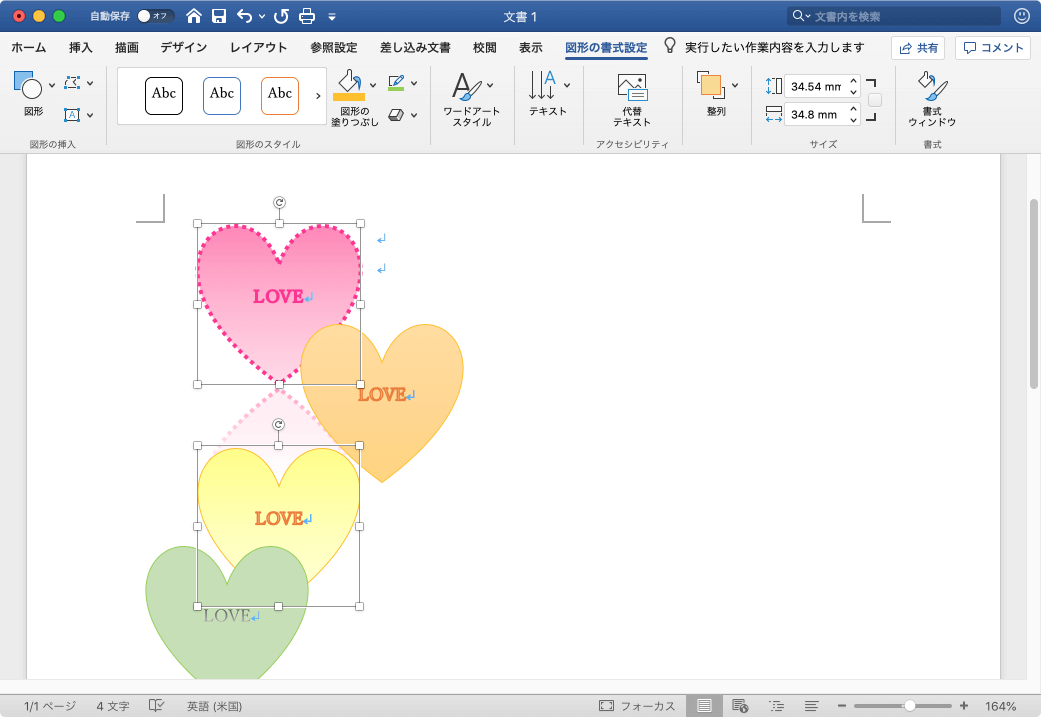Image resolution: width=1041 pixels, height=717 pixels.
Task: Expand WordArt Styles dropdown arrow
Action: point(490,85)
